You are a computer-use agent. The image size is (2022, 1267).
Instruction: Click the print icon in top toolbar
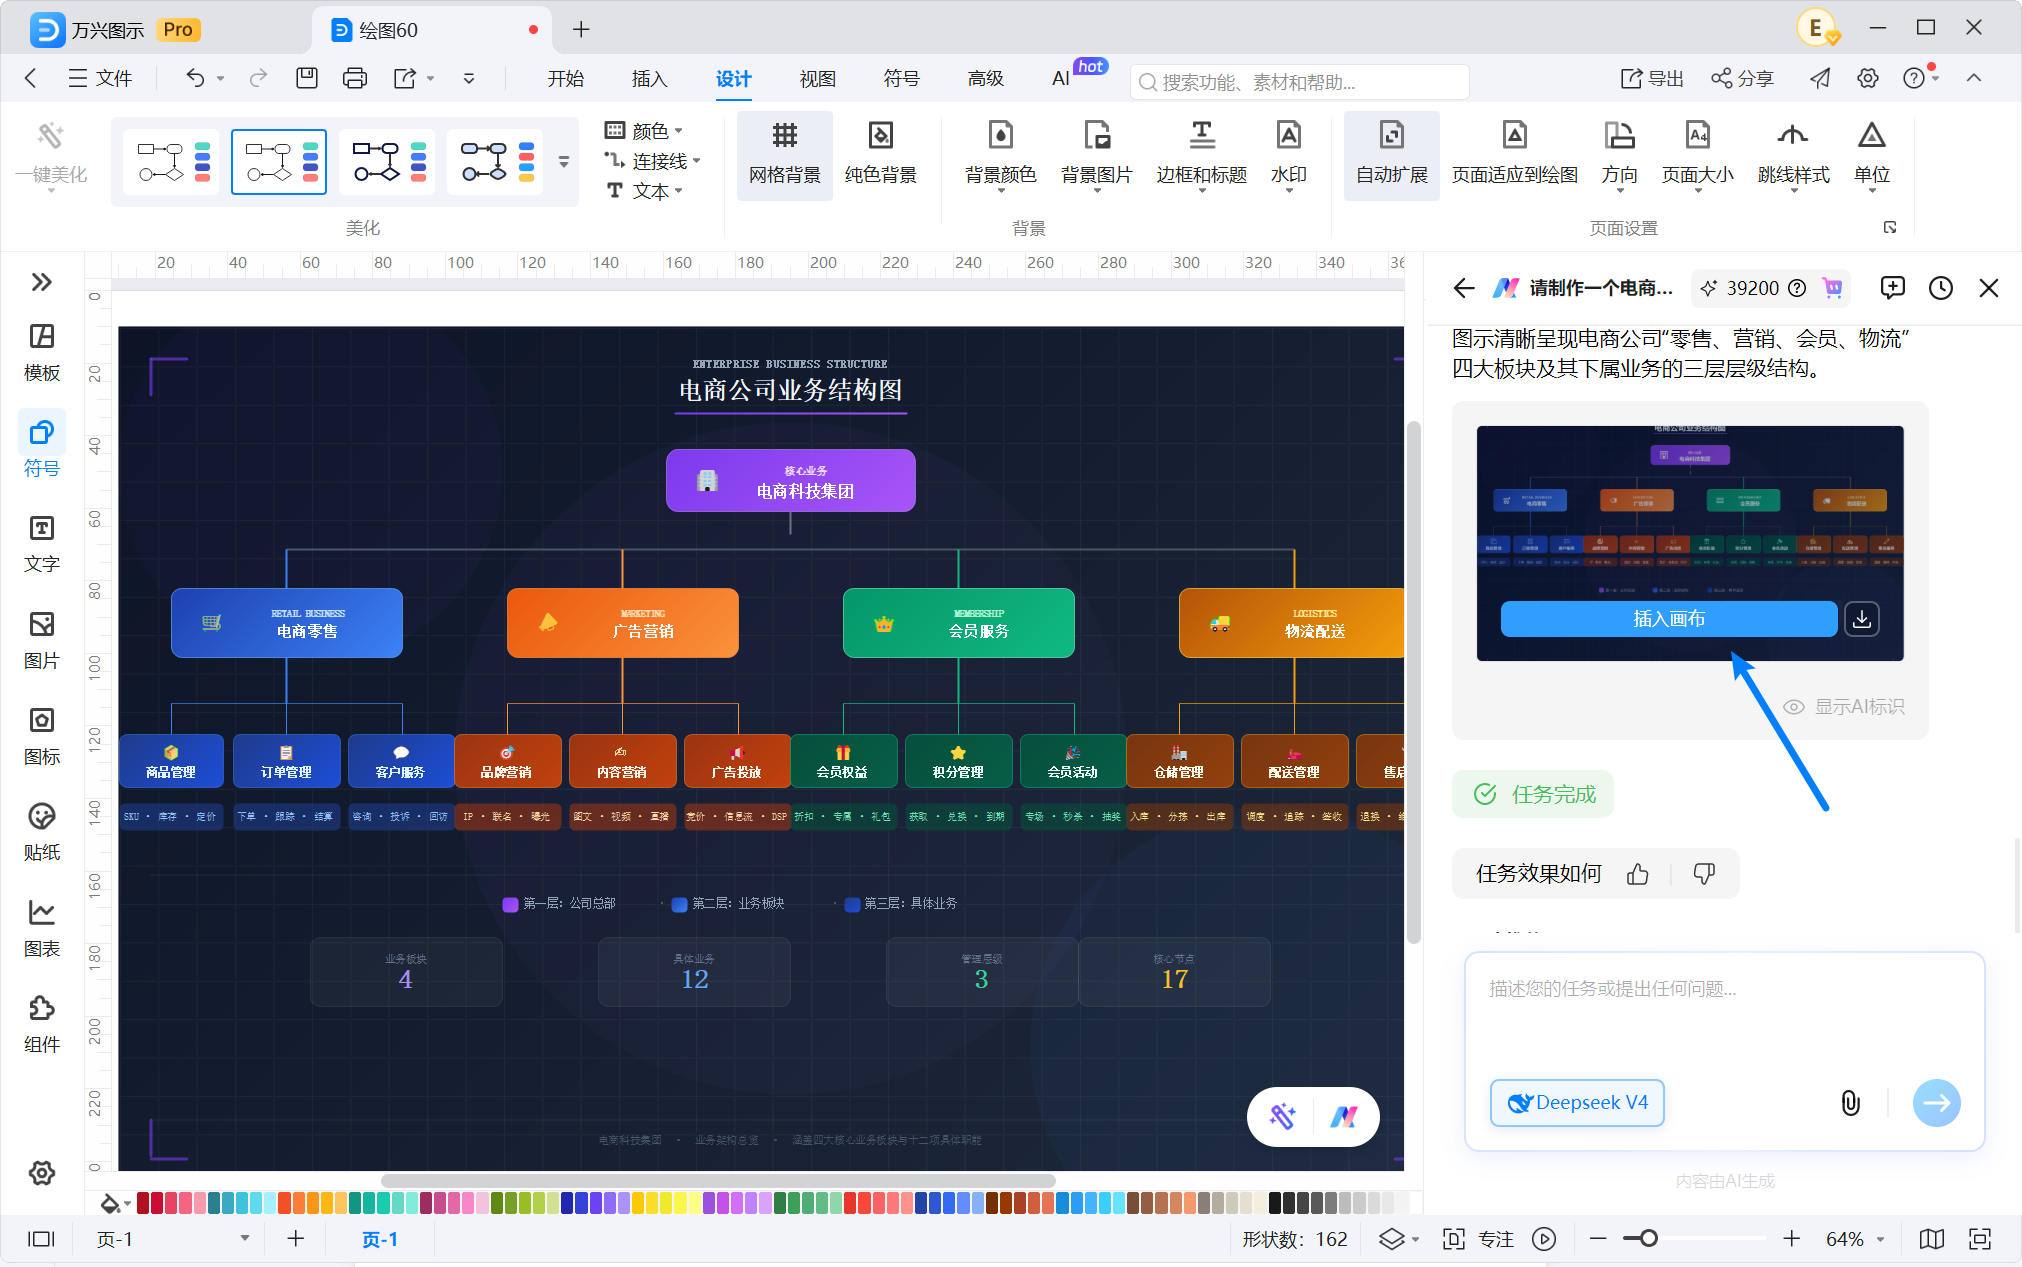[355, 78]
